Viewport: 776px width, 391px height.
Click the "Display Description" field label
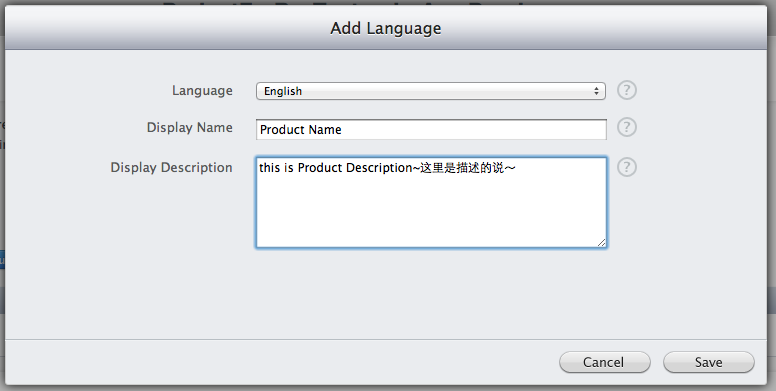171,168
